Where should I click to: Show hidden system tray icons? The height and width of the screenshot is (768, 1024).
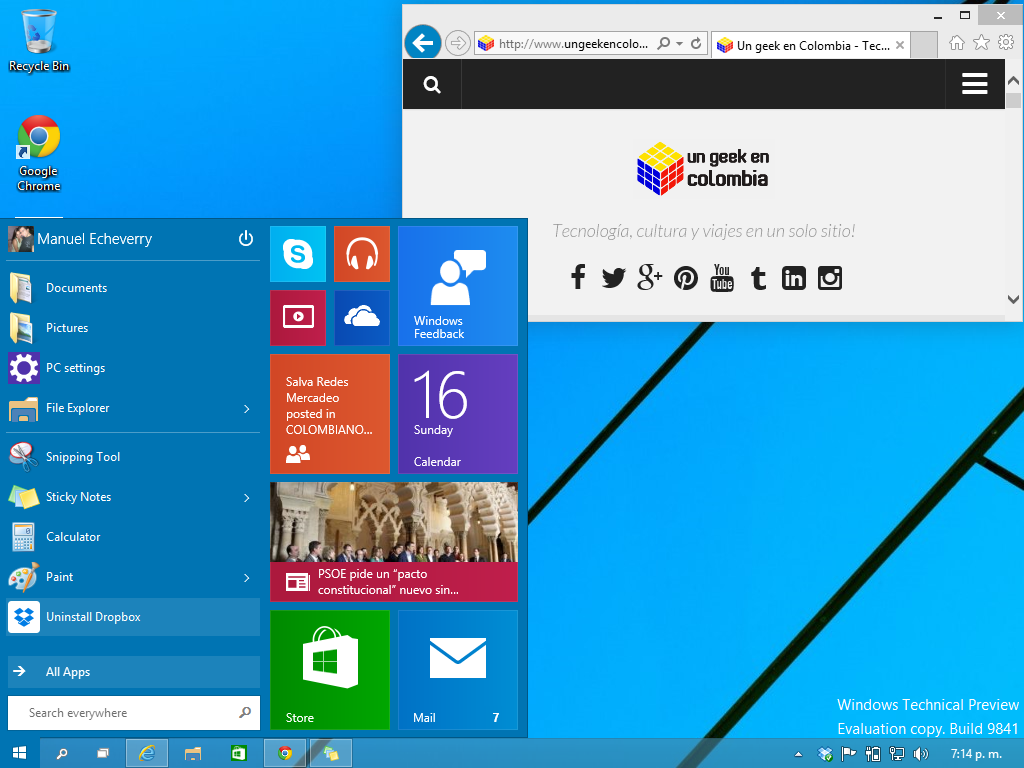[x=798, y=754]
